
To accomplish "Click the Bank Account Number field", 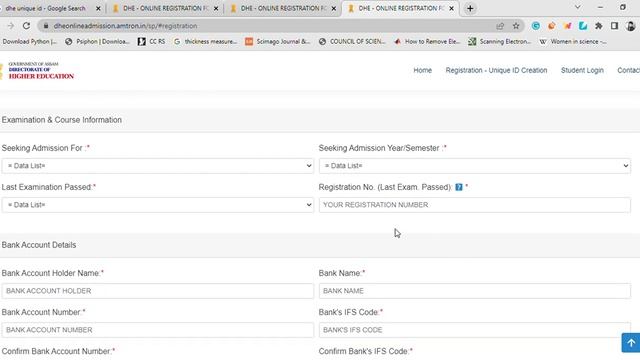I will (158, 330).
